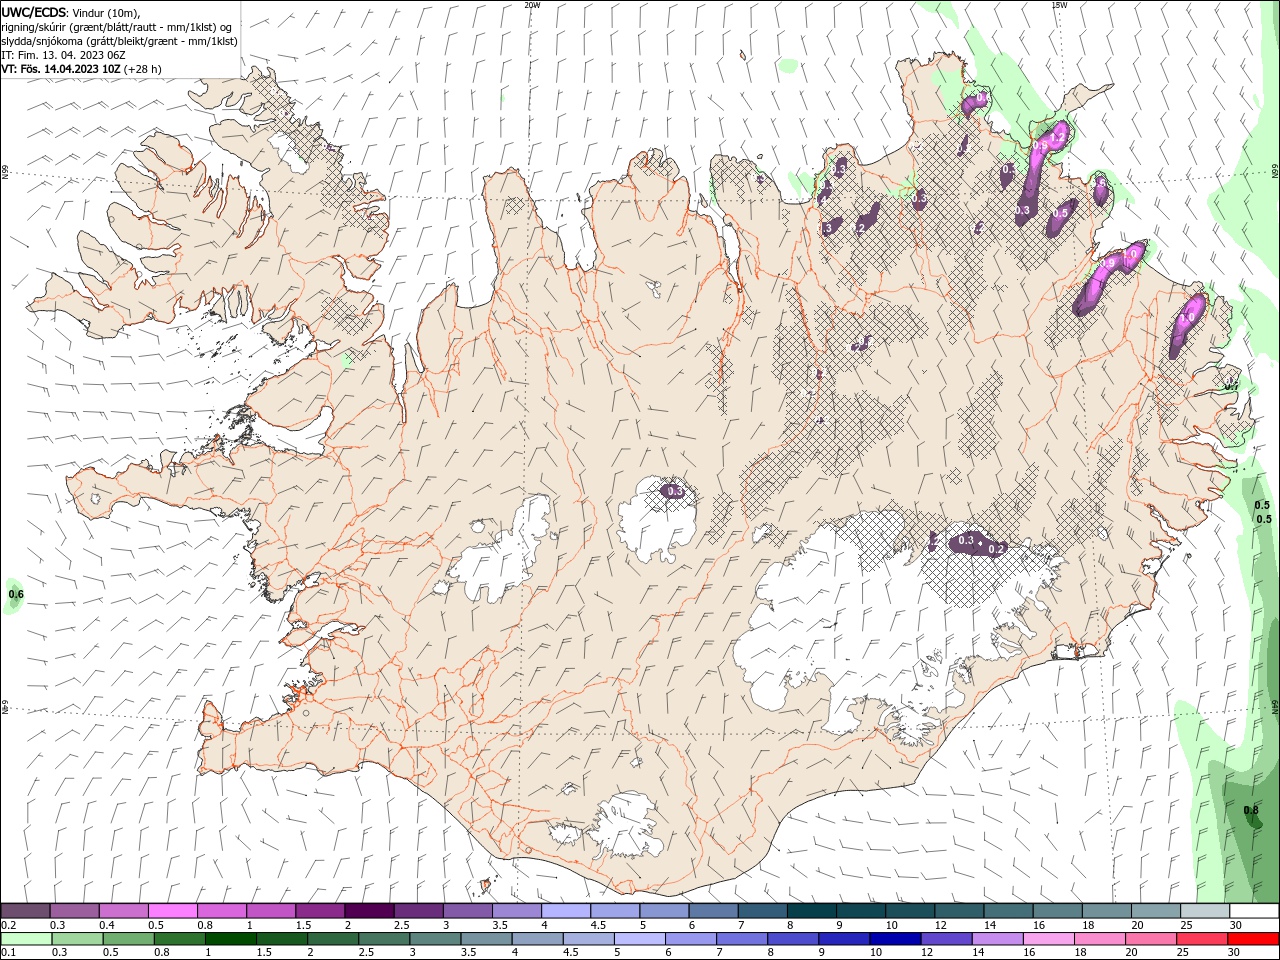Pick the lower legend swatch labeled 0.5
Image resolution: width=1280 pixels, height=960 pixels.
pos(128,939)
